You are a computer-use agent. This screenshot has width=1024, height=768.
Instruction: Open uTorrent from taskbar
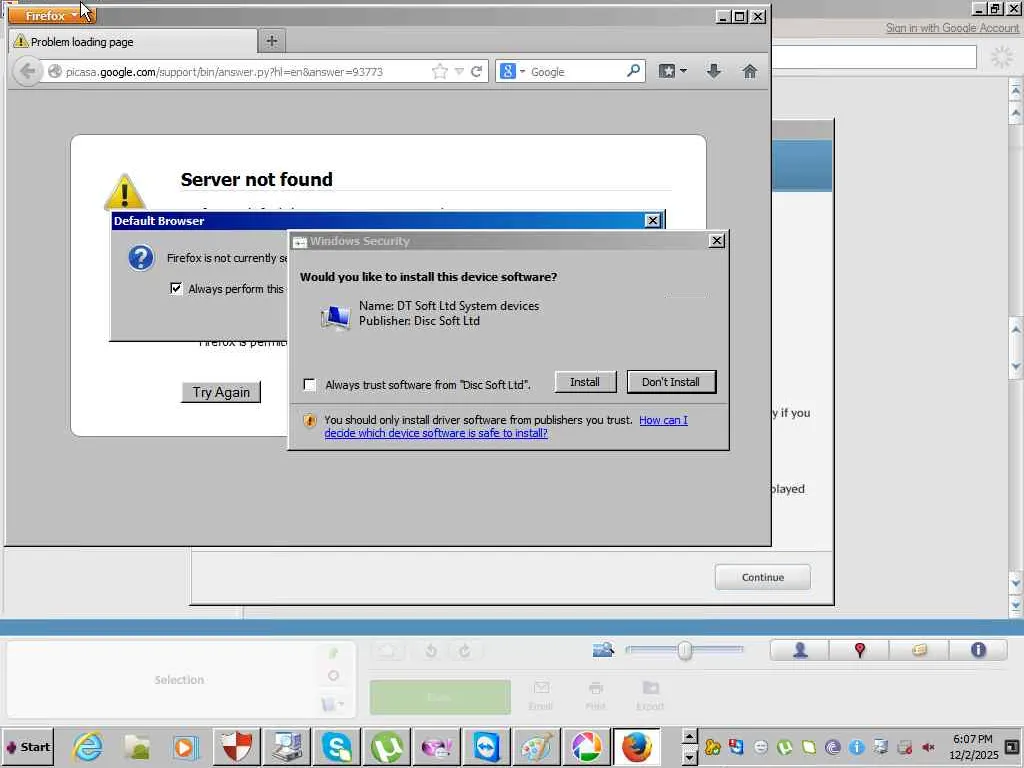(387, 746)
